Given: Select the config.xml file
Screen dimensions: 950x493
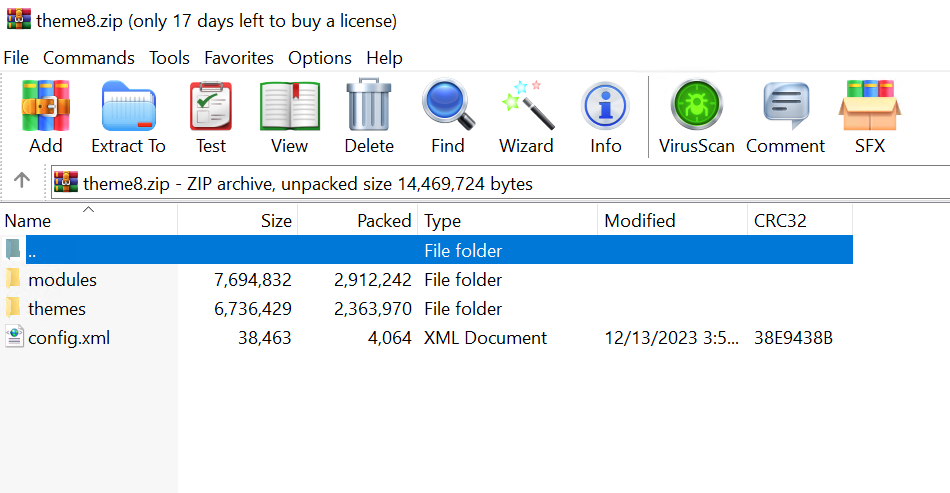Looking at the screenshot, I should [x=68, y=338].
